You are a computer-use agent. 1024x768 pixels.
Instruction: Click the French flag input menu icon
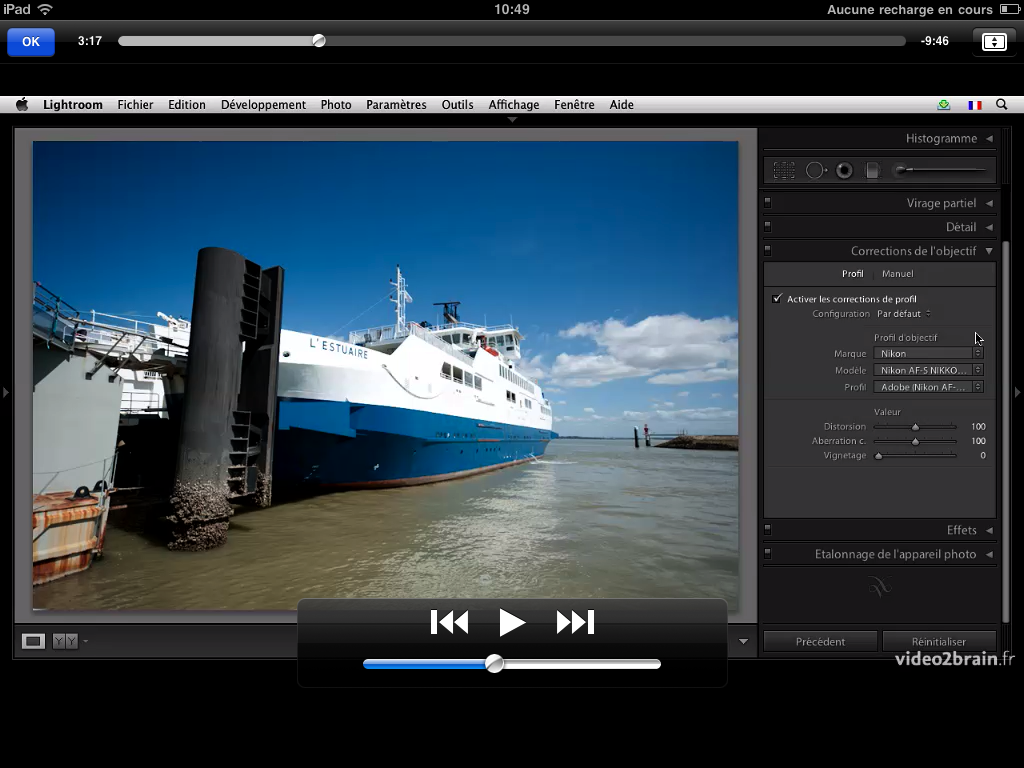click(x=974, y=105)
